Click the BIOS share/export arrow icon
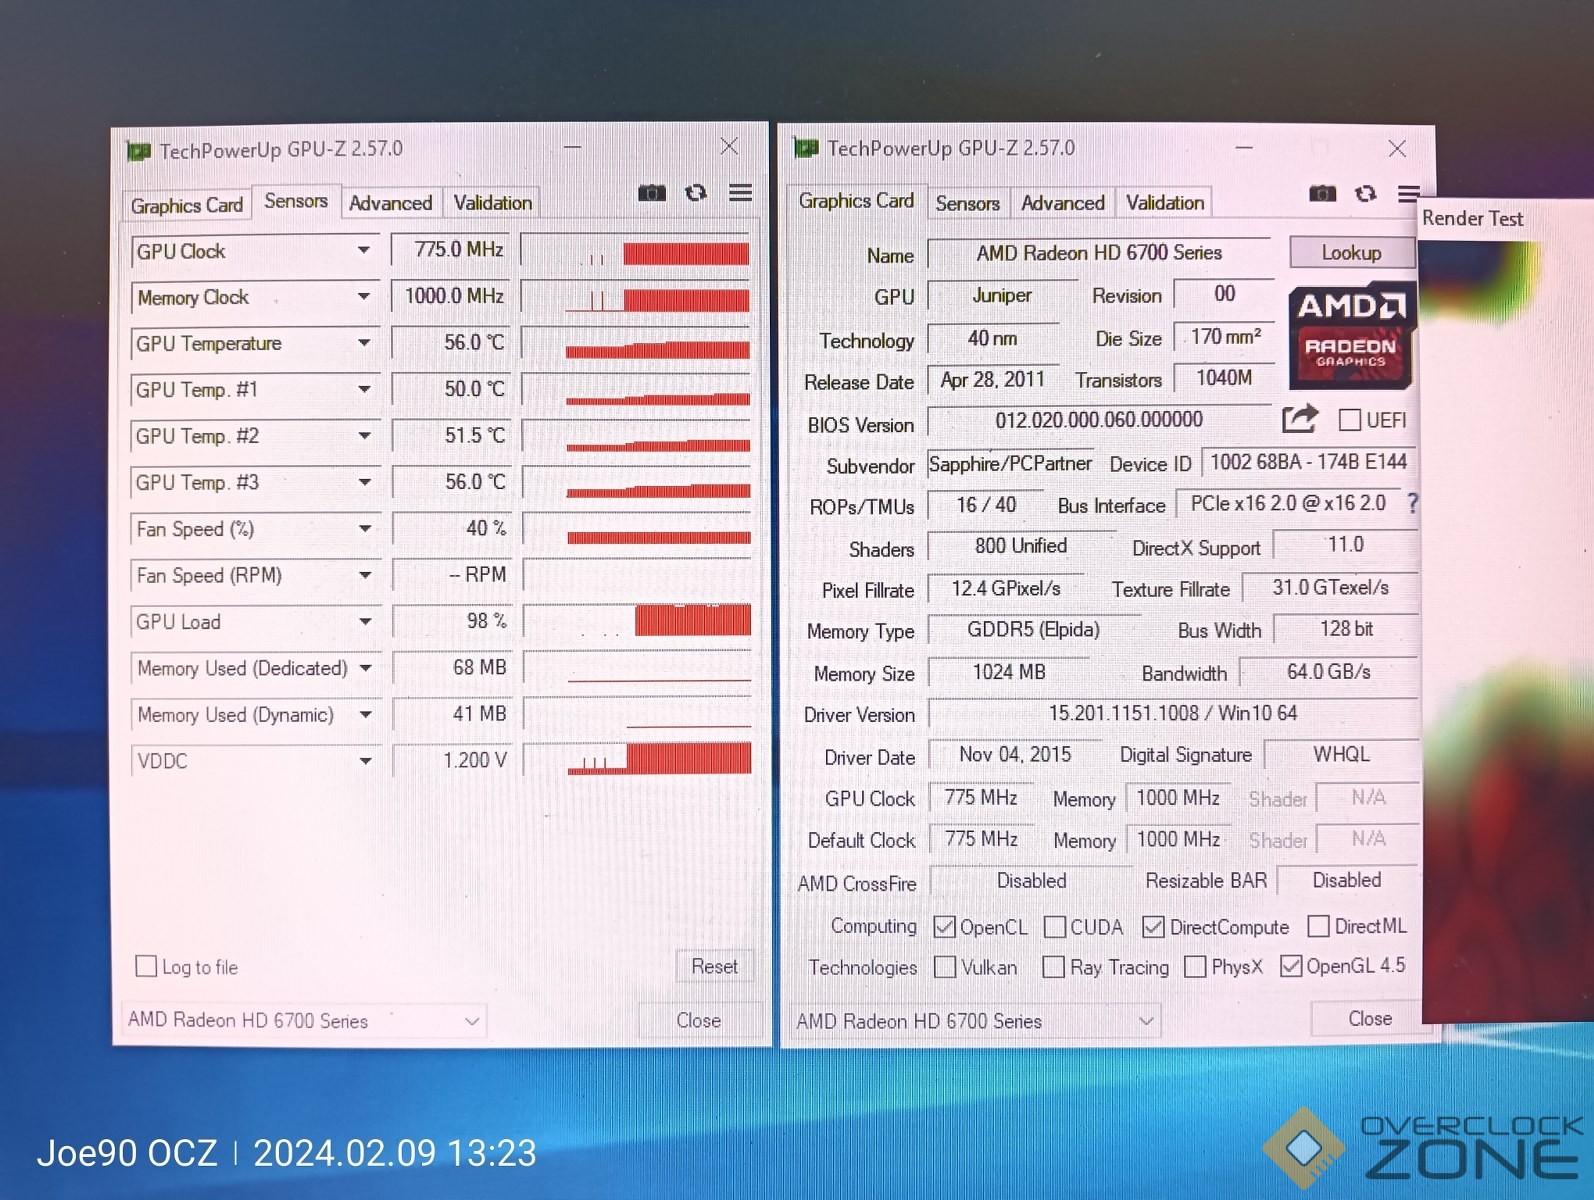The height and width of the screenshot is (1200, 1594). pos(1300,419)
